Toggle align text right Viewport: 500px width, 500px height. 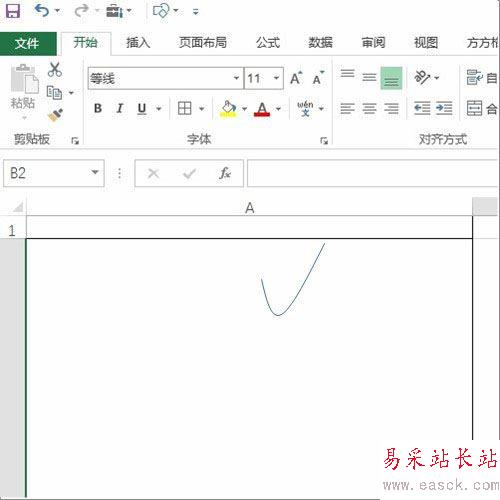pyautogui.click(x=391, y=108)
